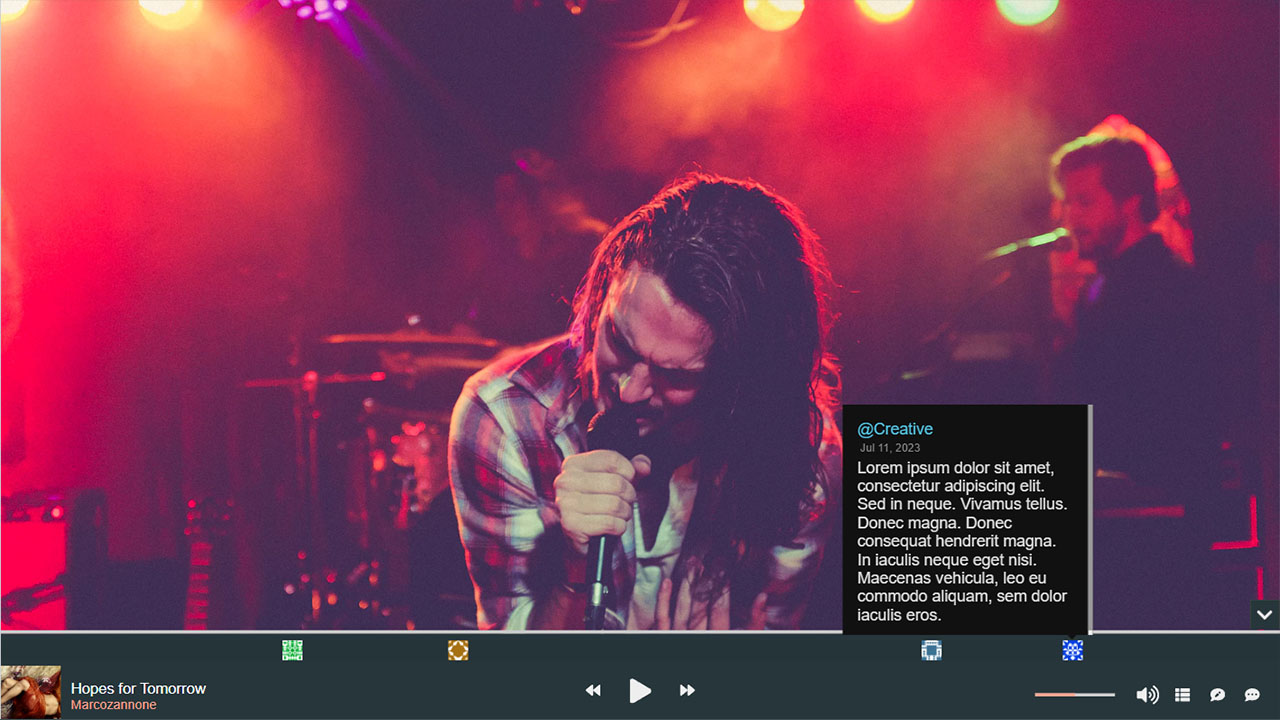Screen dimensions: 1280x720
Task: Select the light-blue chip avatar on the waveform bar
Action: 931,649
